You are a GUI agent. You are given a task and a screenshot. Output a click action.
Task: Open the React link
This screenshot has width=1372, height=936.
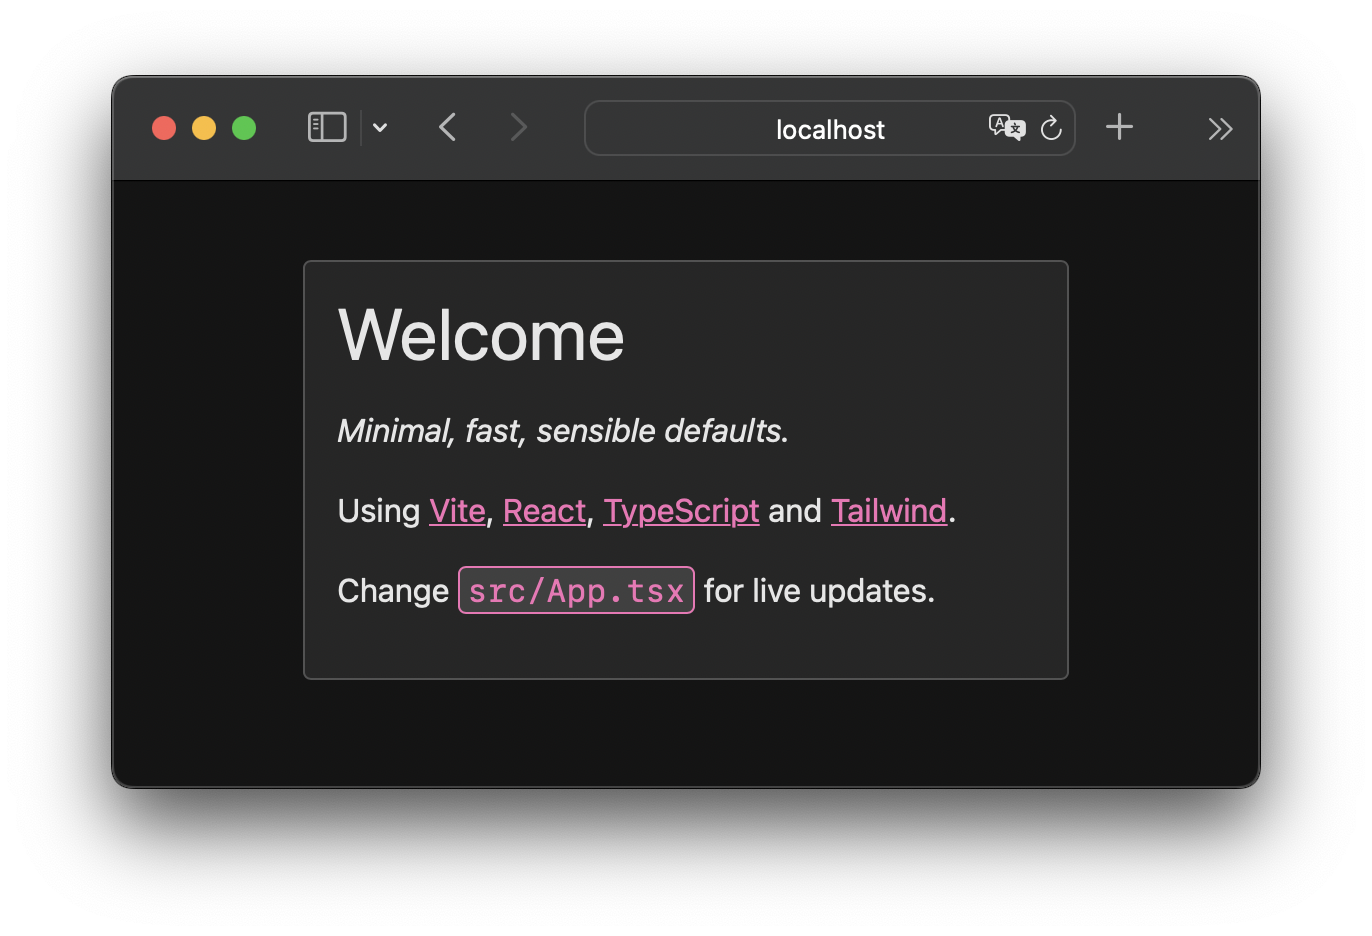544,511
